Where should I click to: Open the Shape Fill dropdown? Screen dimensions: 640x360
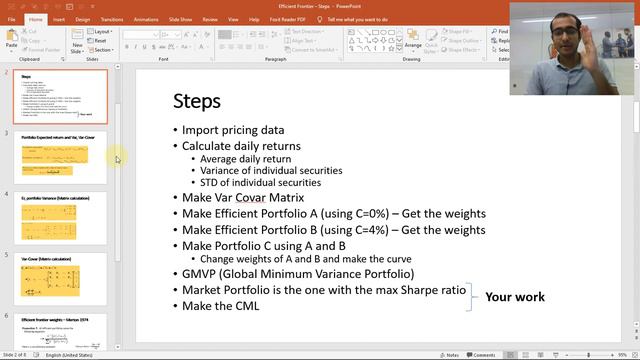pyautogui.click(x=457, y=31)
